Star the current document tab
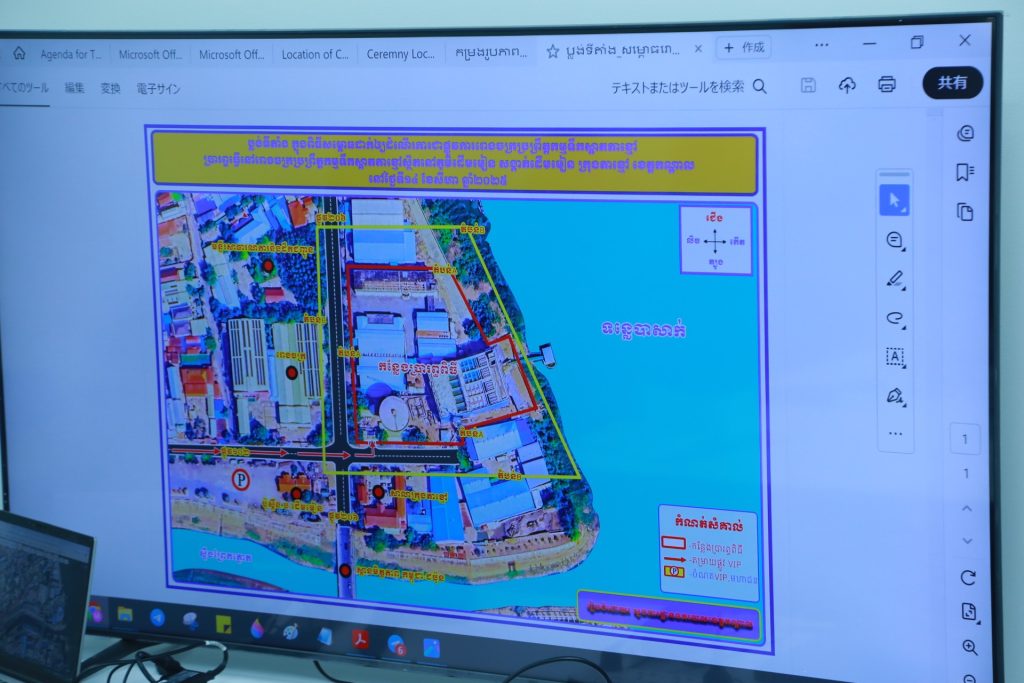The image size is (1024, 683). click(x=551, y=49)
